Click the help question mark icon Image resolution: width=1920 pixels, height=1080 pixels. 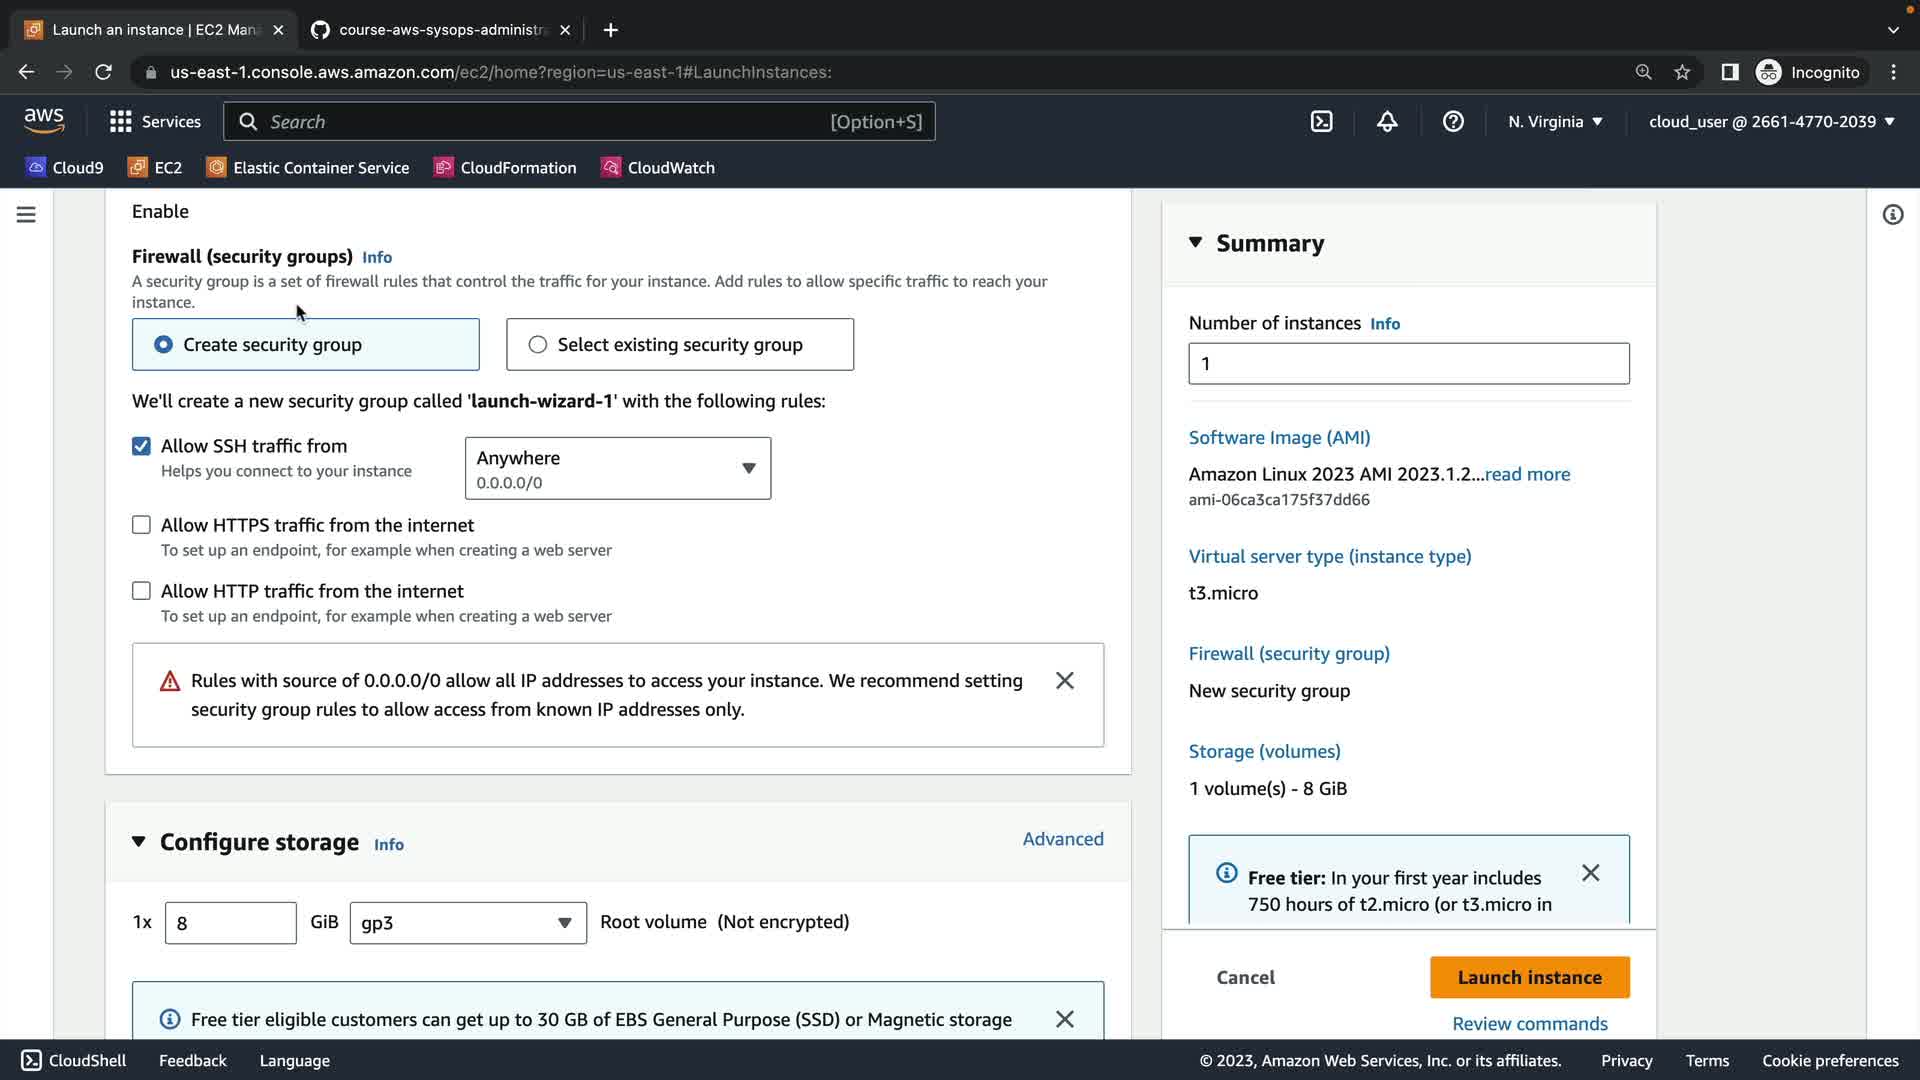tap(1453, 122)
